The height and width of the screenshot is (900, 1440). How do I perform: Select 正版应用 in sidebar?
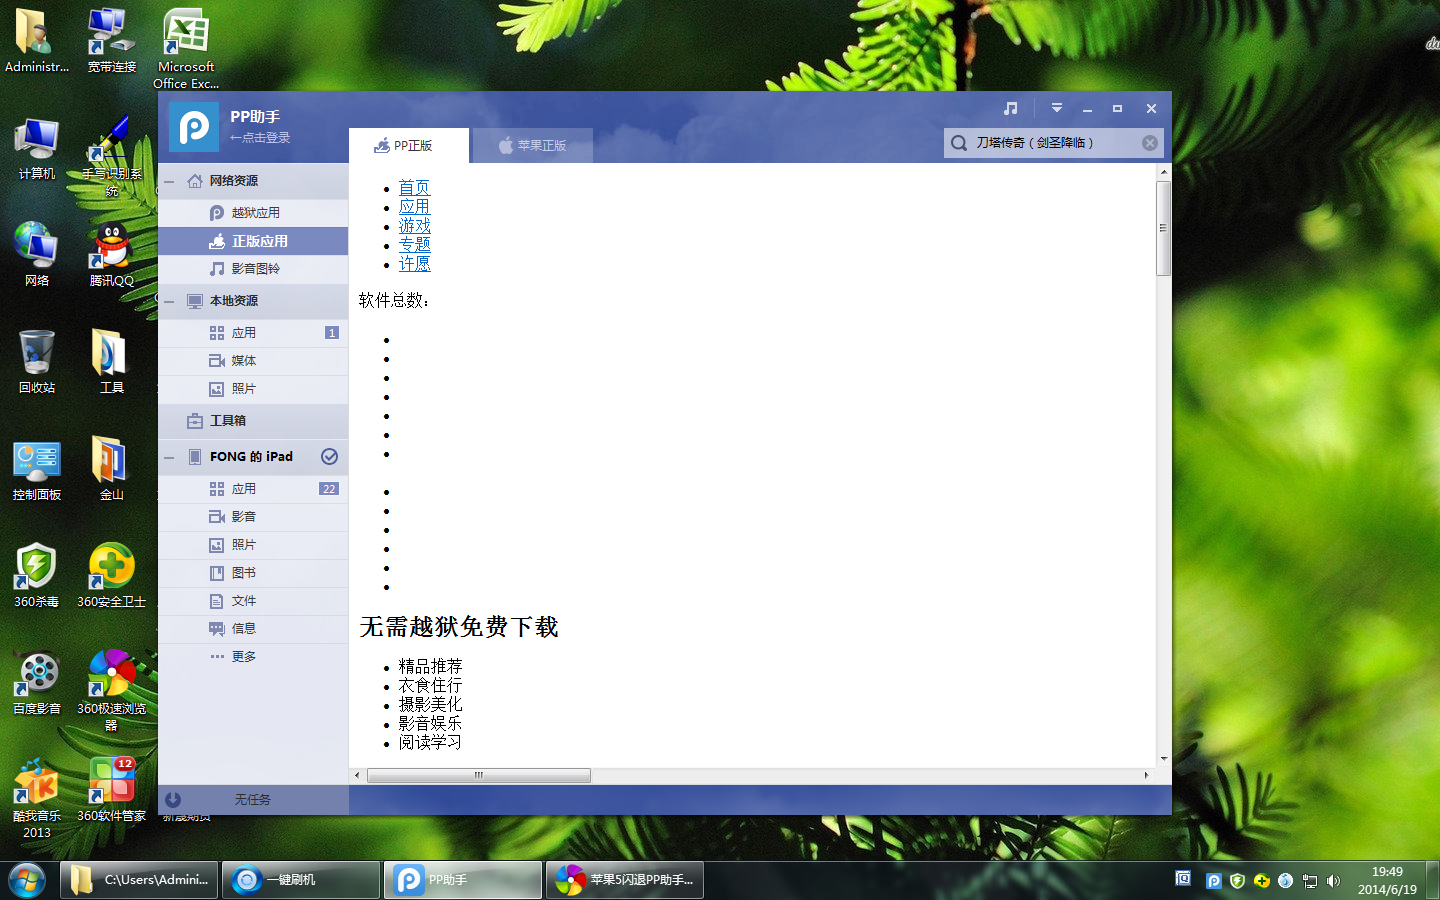pyautogui.click(x=253, y=241)
